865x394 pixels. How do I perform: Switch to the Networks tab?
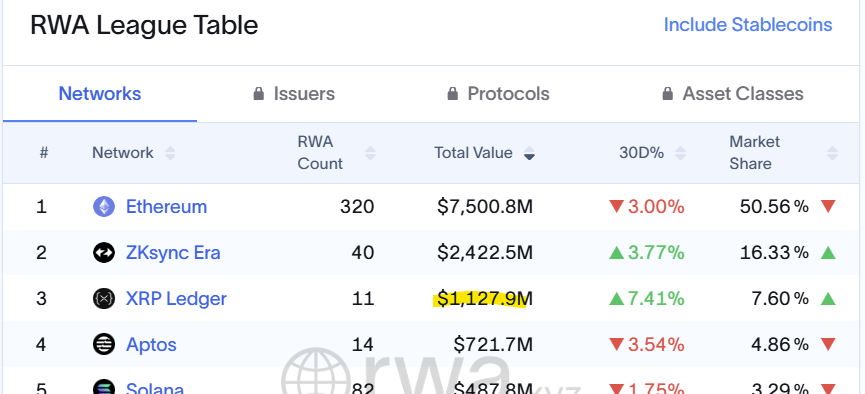tap(100, 94)
